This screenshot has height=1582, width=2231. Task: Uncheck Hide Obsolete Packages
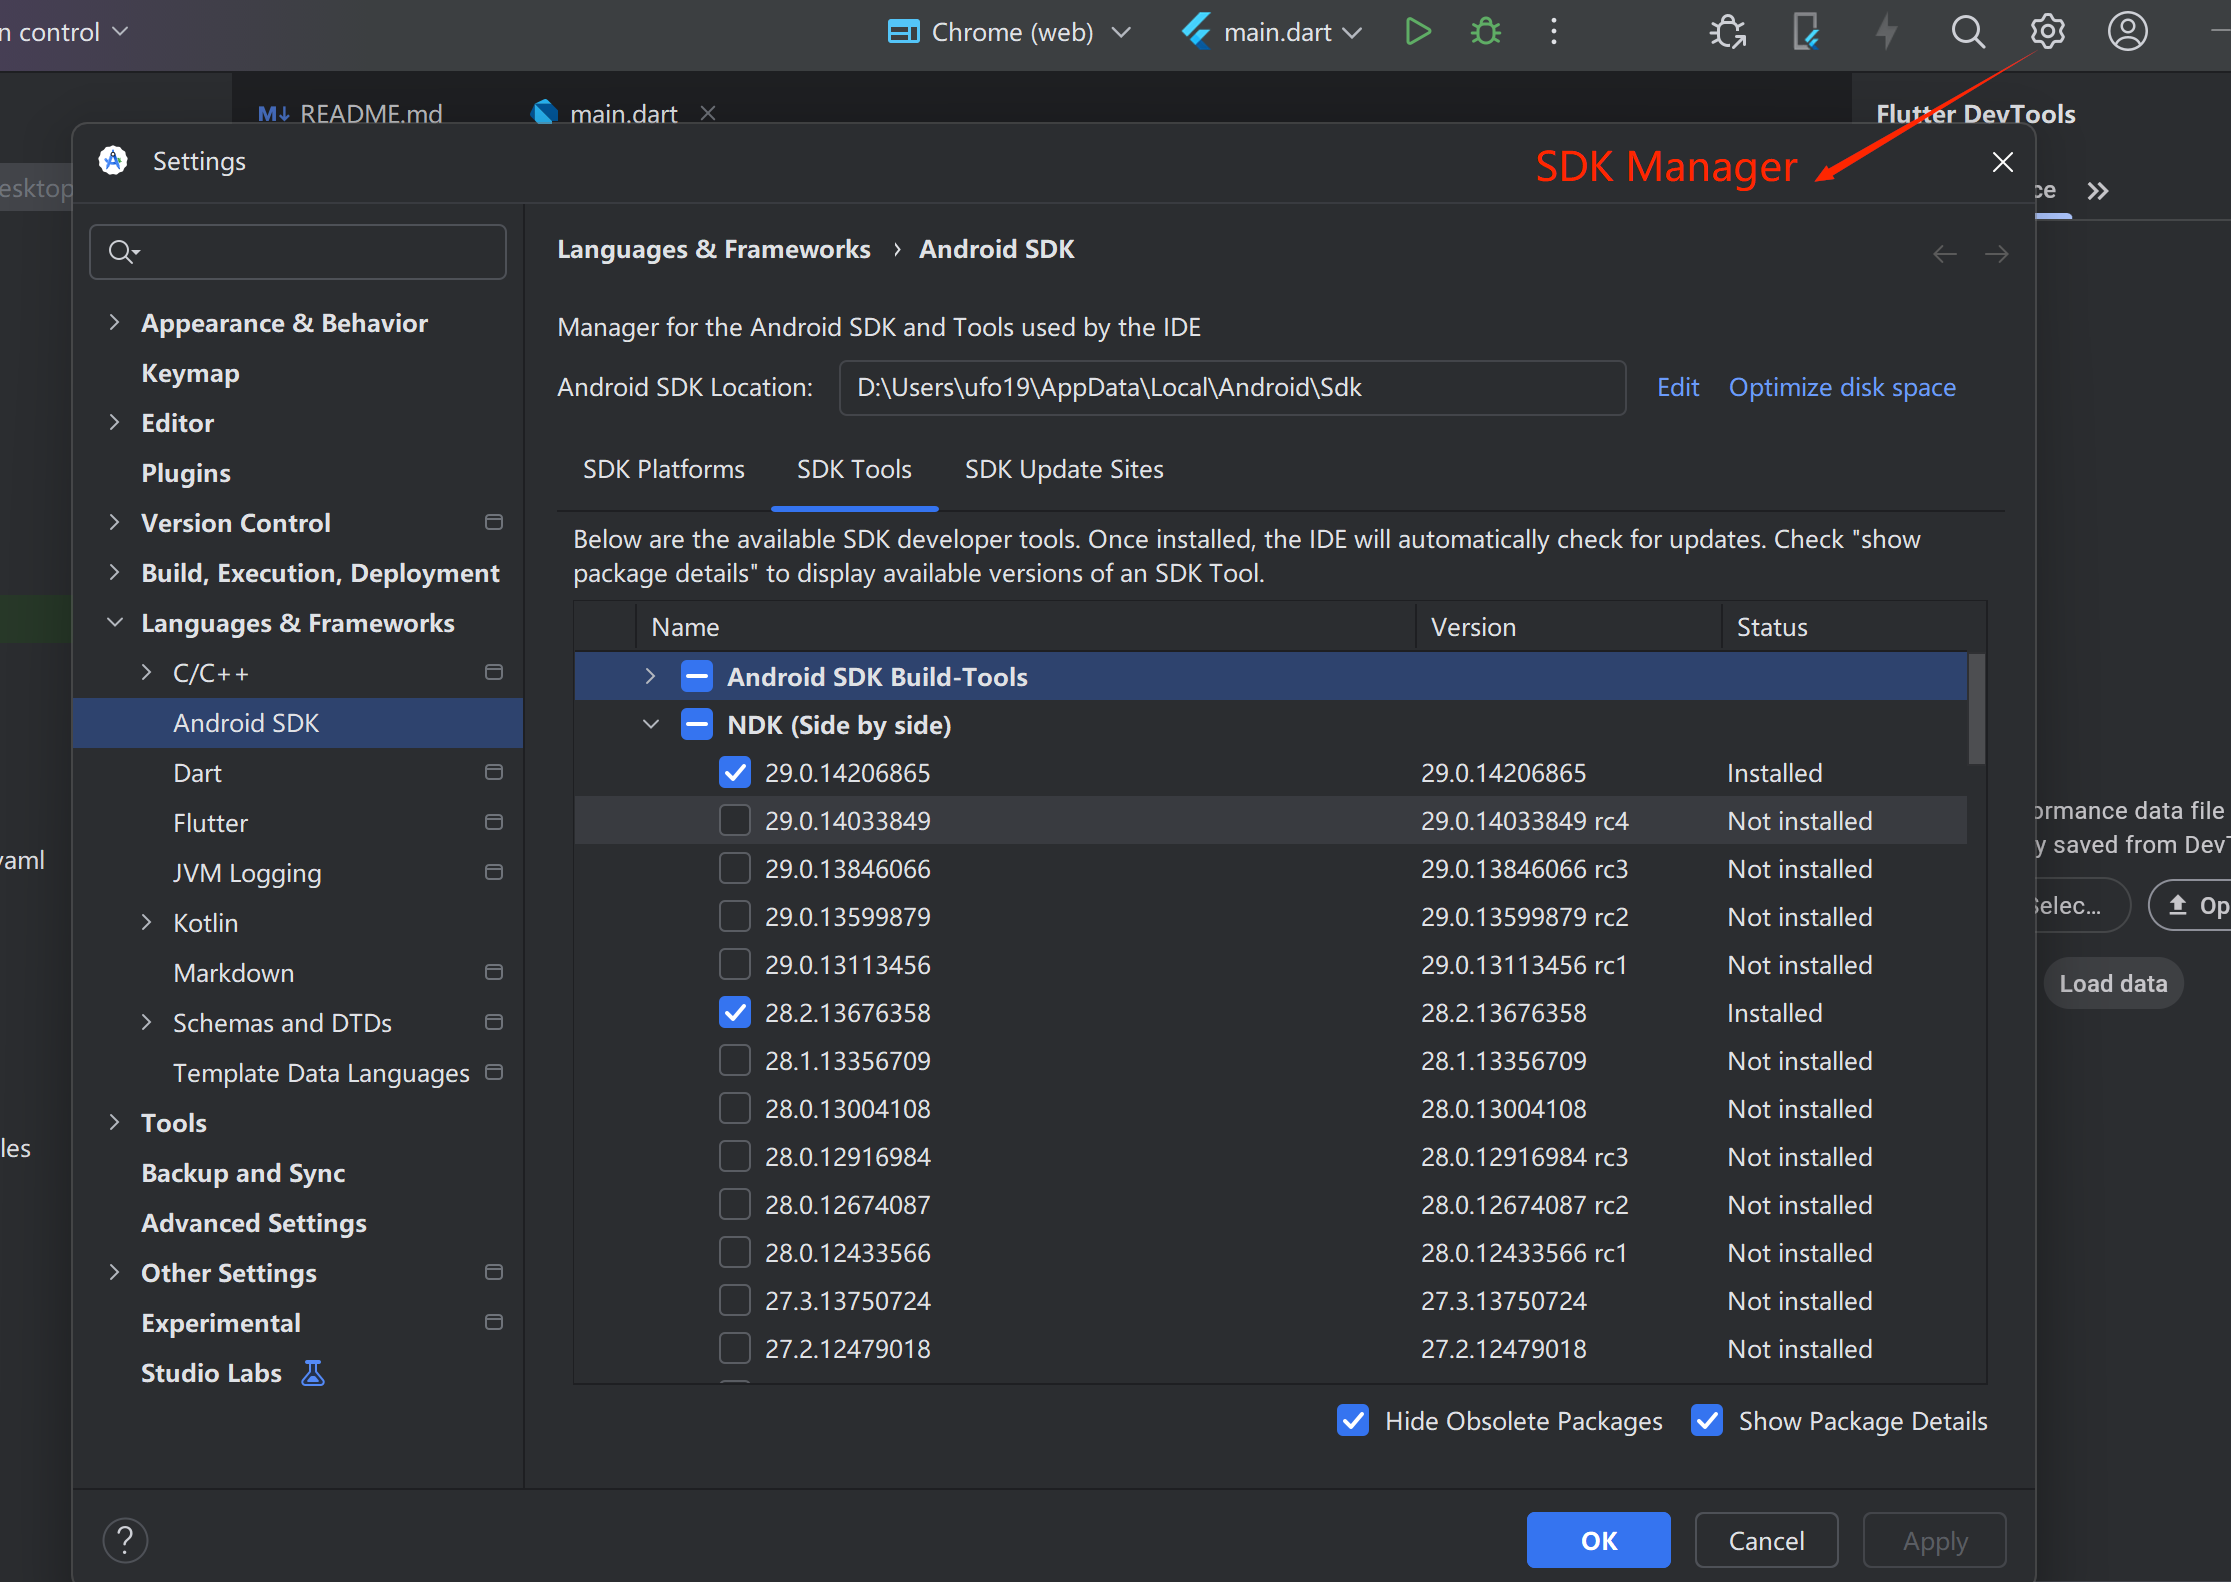tap(1353, 1420)
